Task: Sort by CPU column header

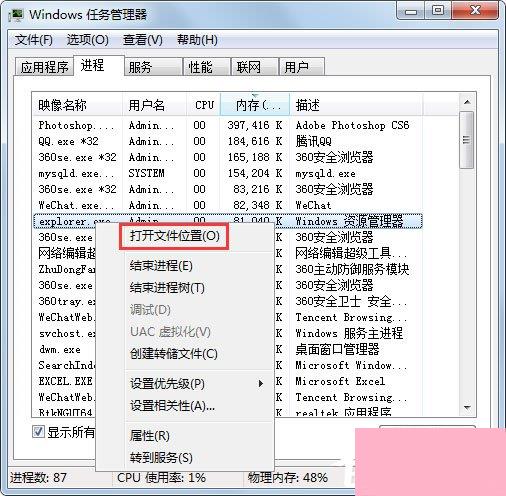Action: pyautogui.click(x=203, y=105)
